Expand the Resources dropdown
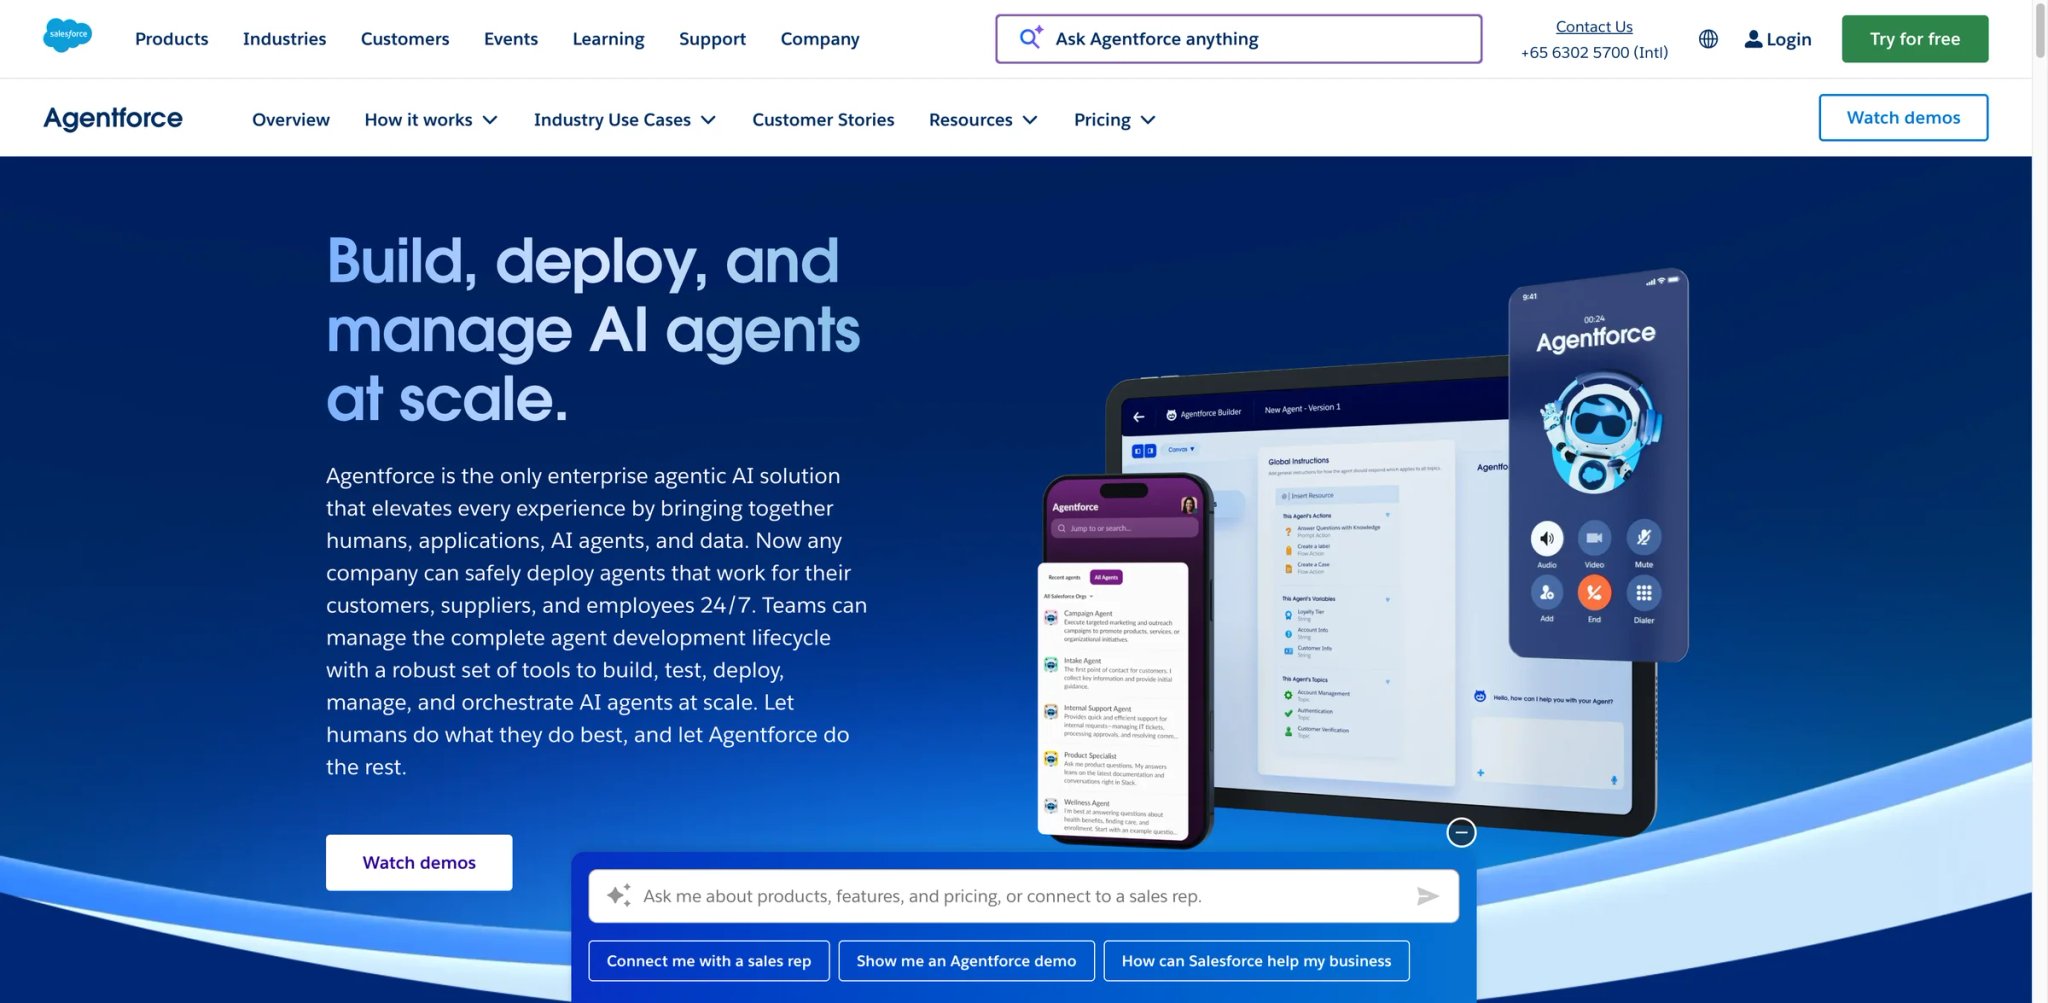Image resolution: width=2048 pixels, height=1003 pixels. [x=983, y=120]
